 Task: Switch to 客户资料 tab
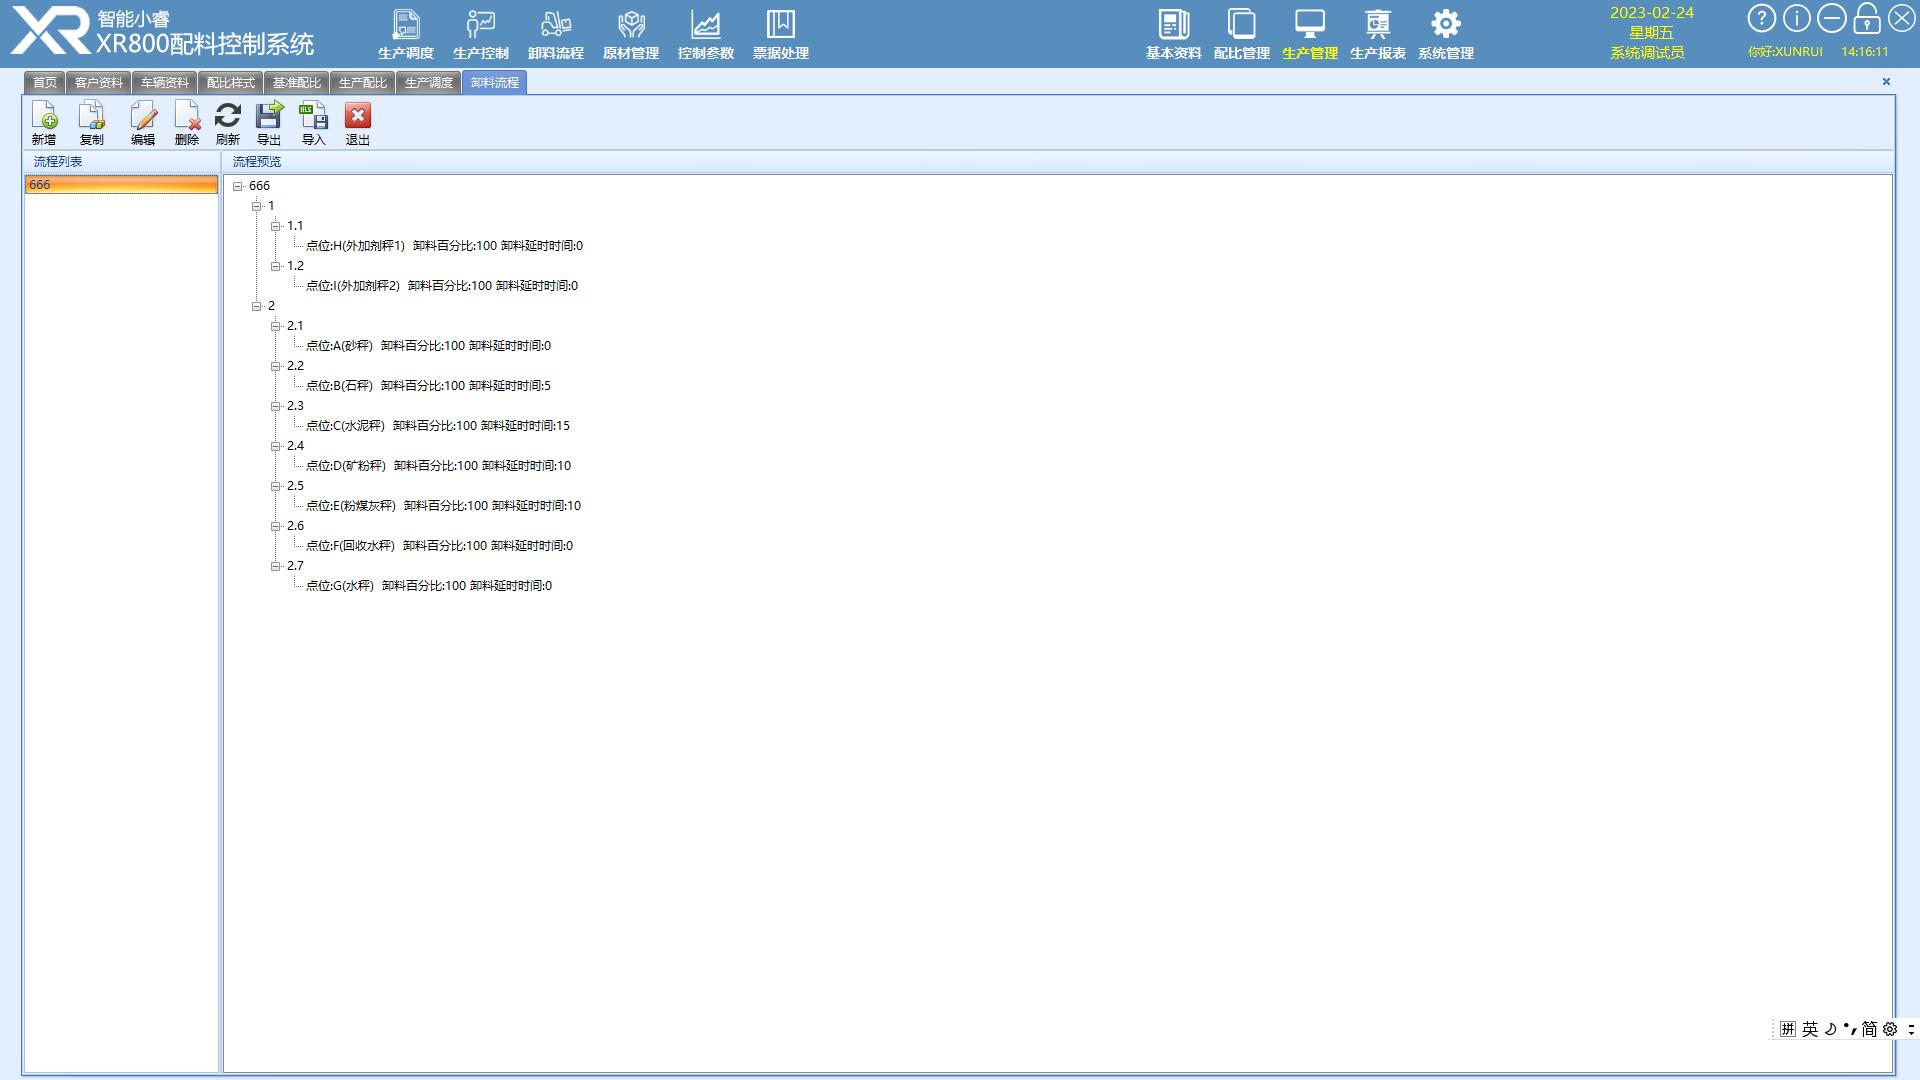(98, 83)
